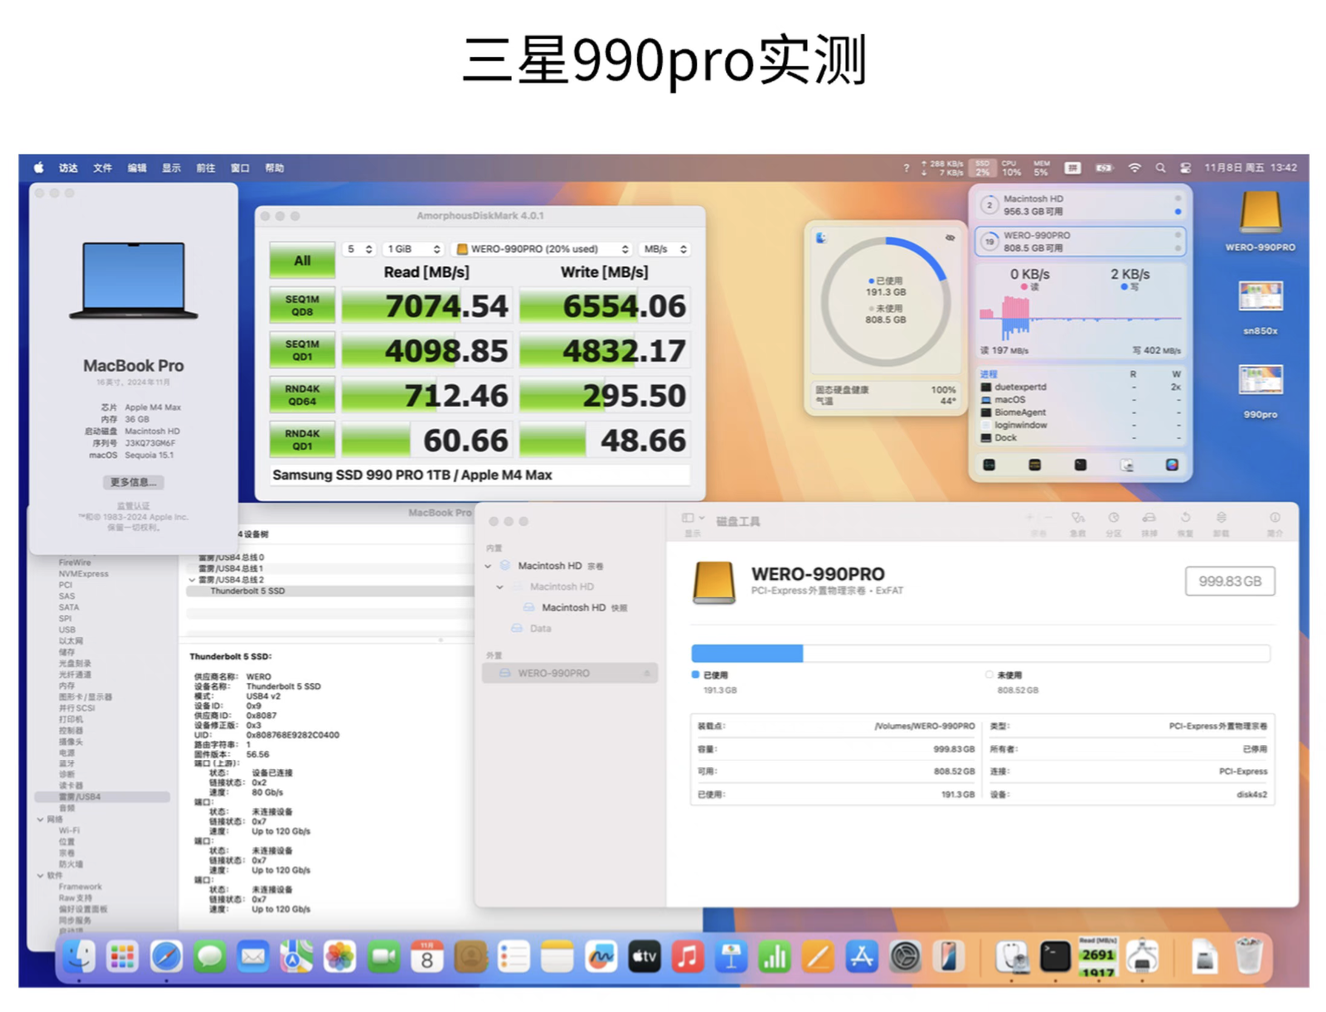The height and width of the screenshot is (1012, 1326).
Task: Open the Trash in the Dock
Action: (1248, 957)
